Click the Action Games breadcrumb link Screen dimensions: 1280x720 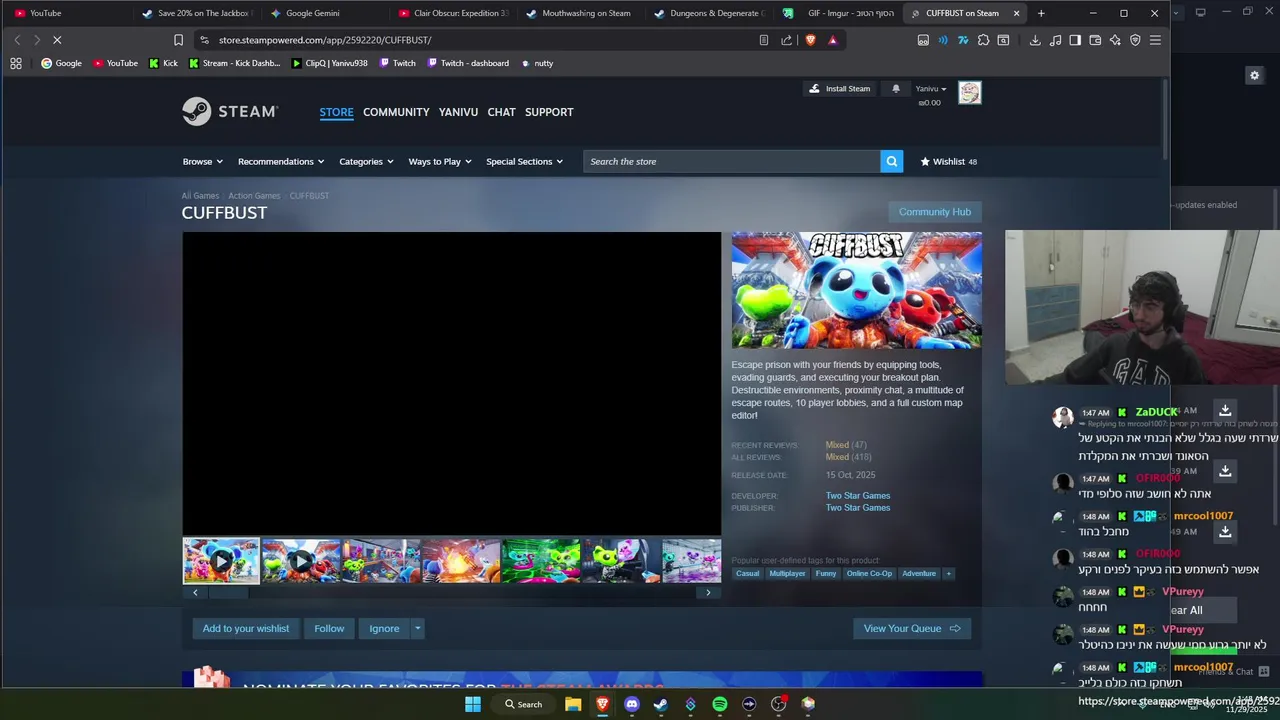tap(254, 196)
